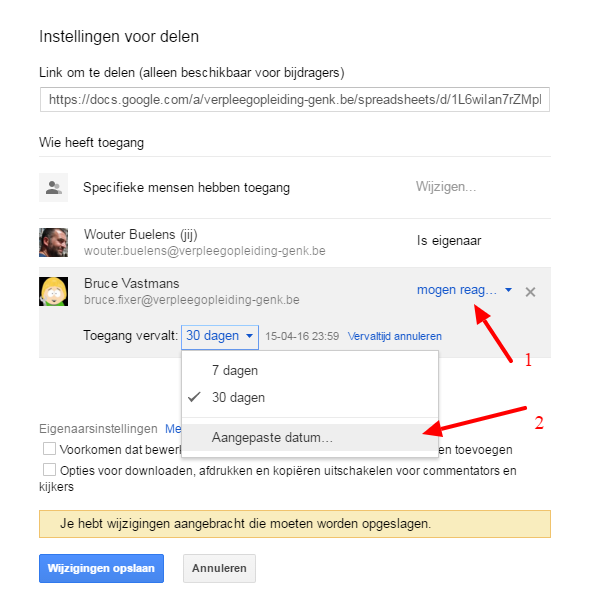Click Wijzigen access link
The image size is (590, 589).
click(446, 187)
